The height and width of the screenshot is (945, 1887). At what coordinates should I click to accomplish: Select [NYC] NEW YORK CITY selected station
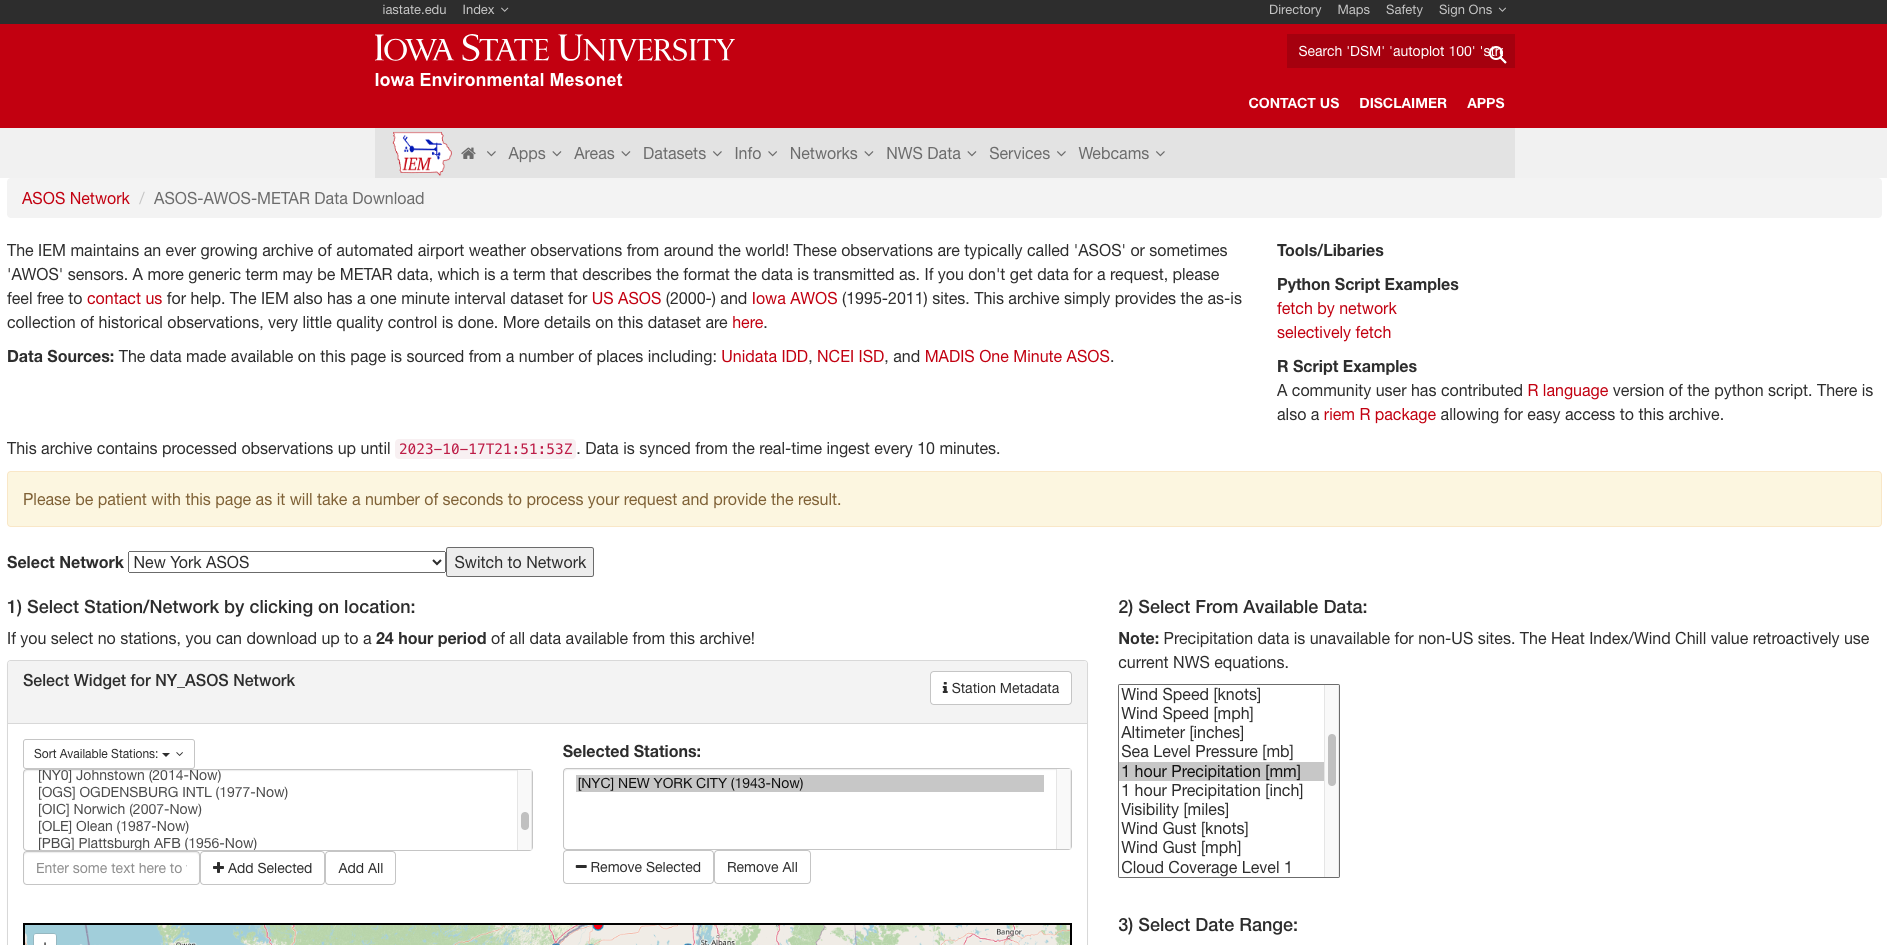tap(809, 783)
